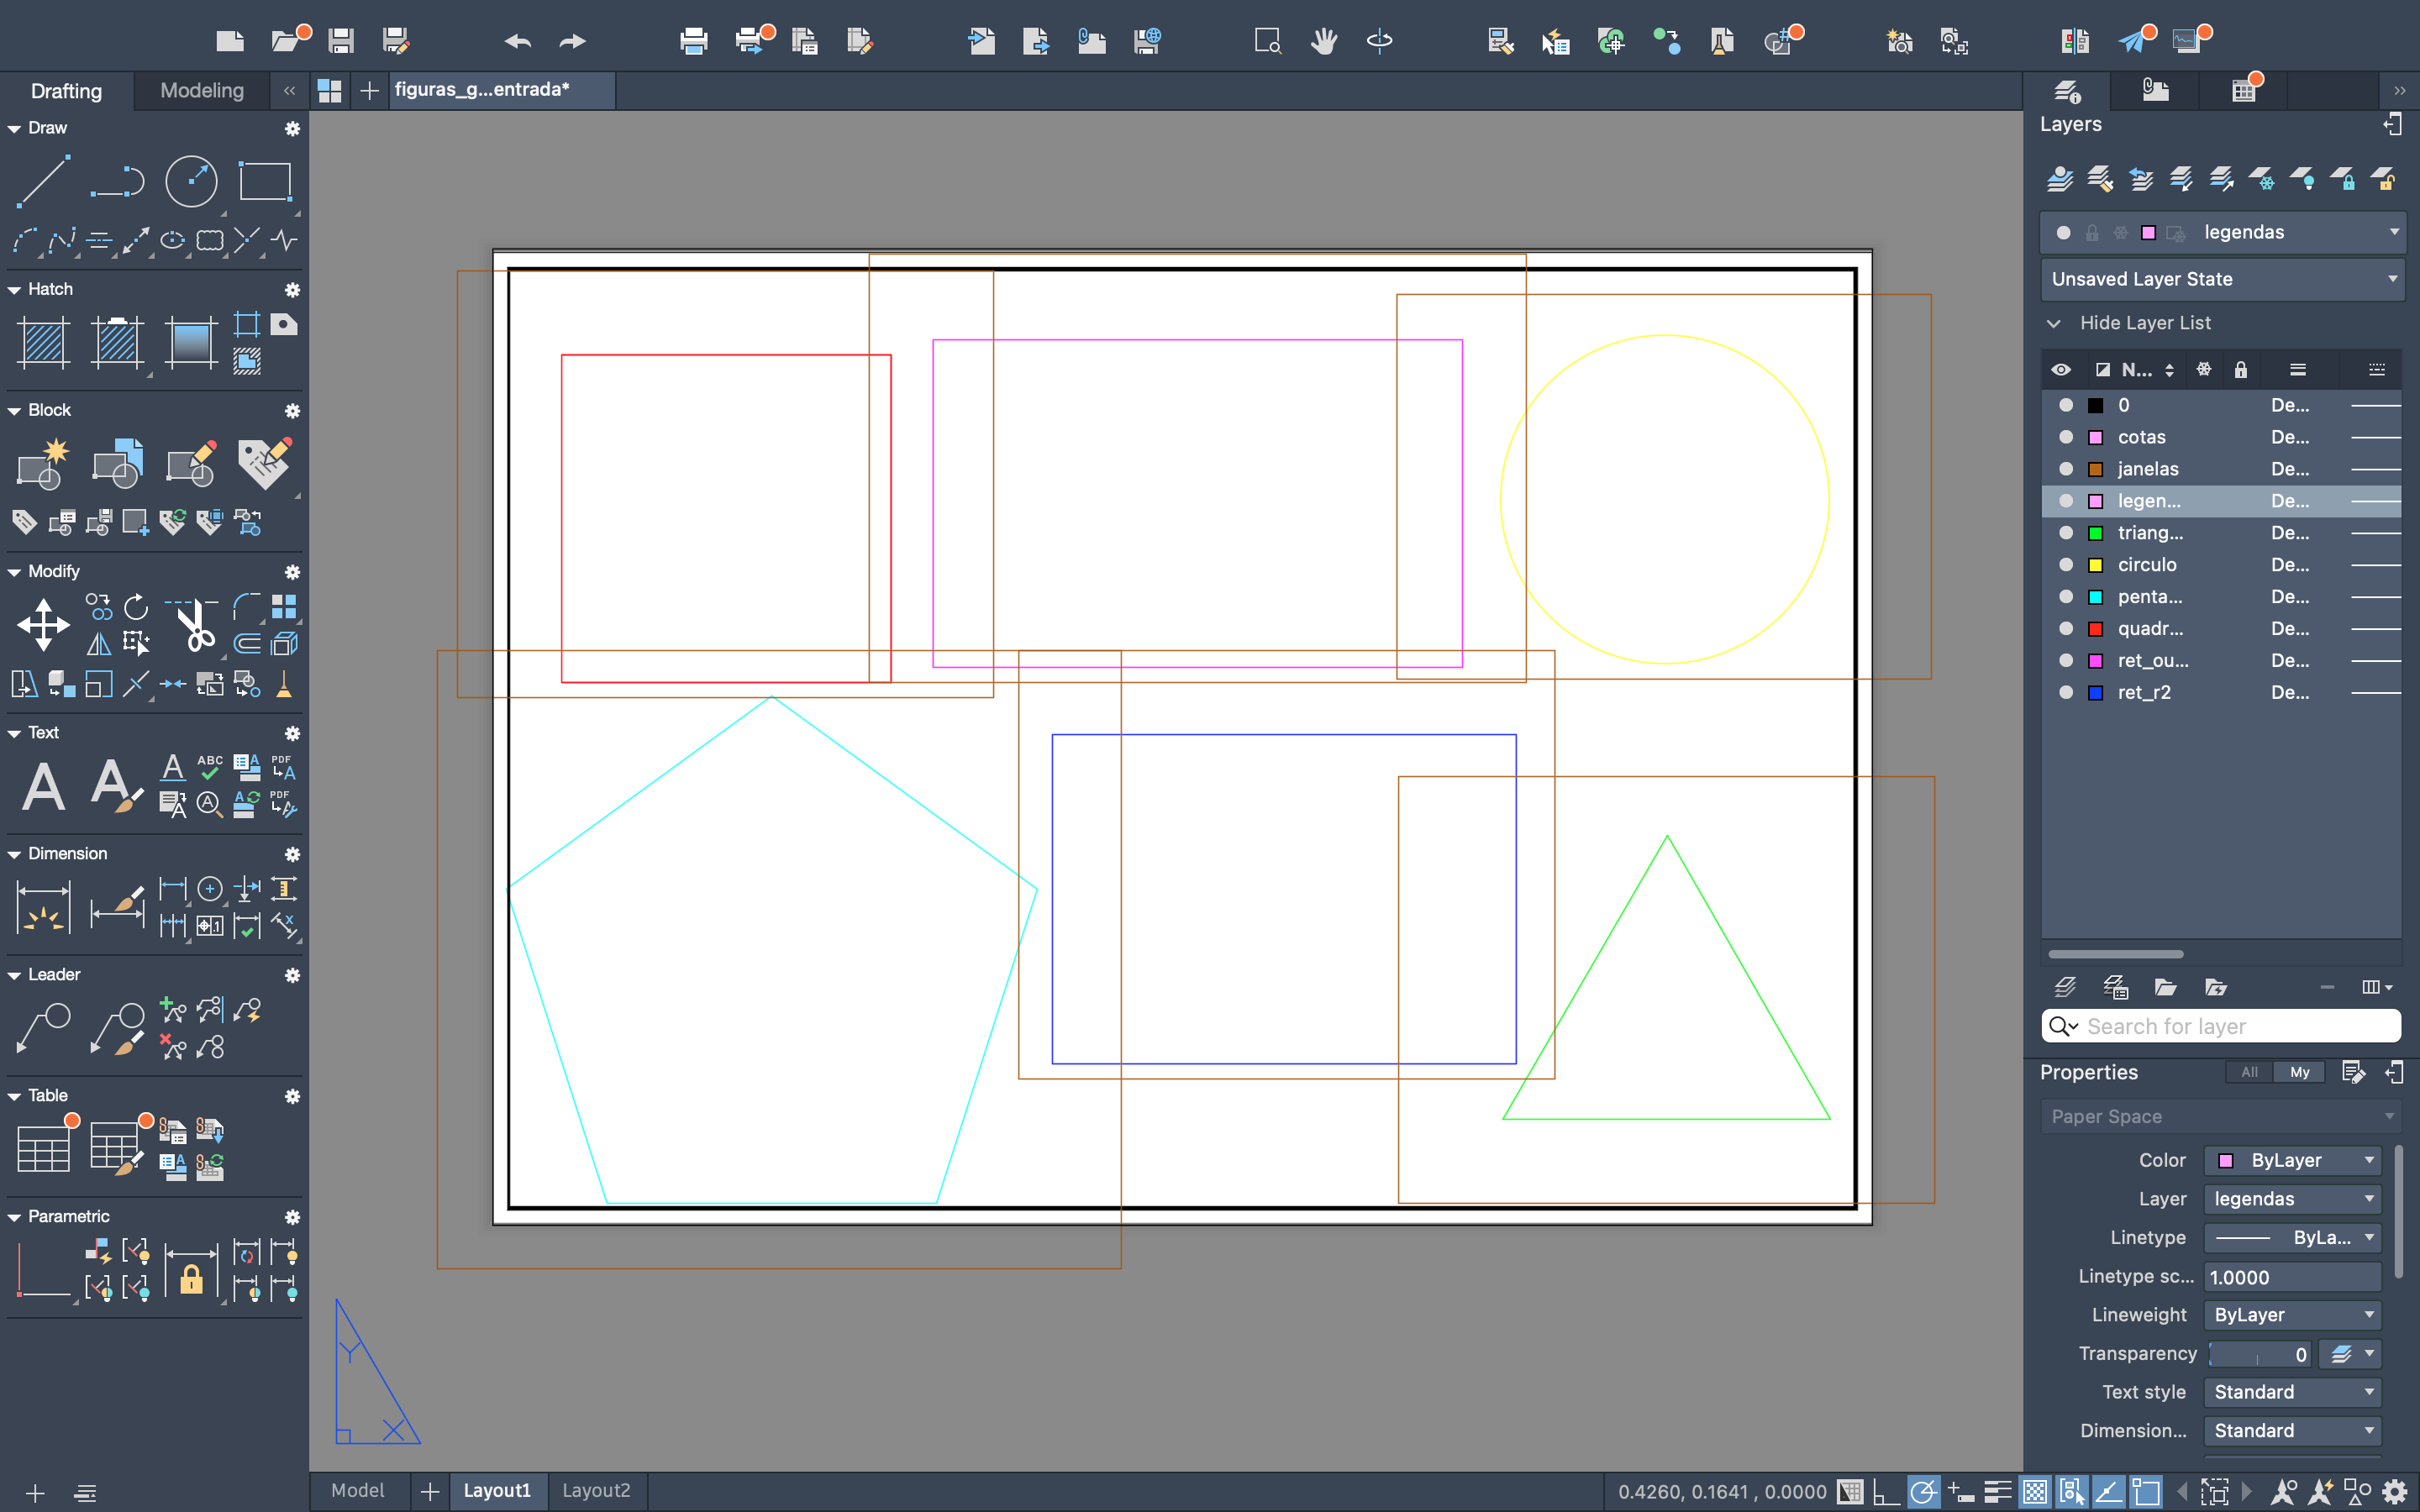Toggle visibility of janelas layer

click(x=2065, y=469)
